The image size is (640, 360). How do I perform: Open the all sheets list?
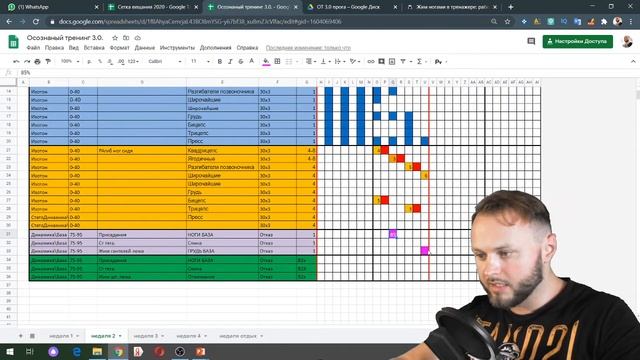pyautogui.click(x=32, y=336)
